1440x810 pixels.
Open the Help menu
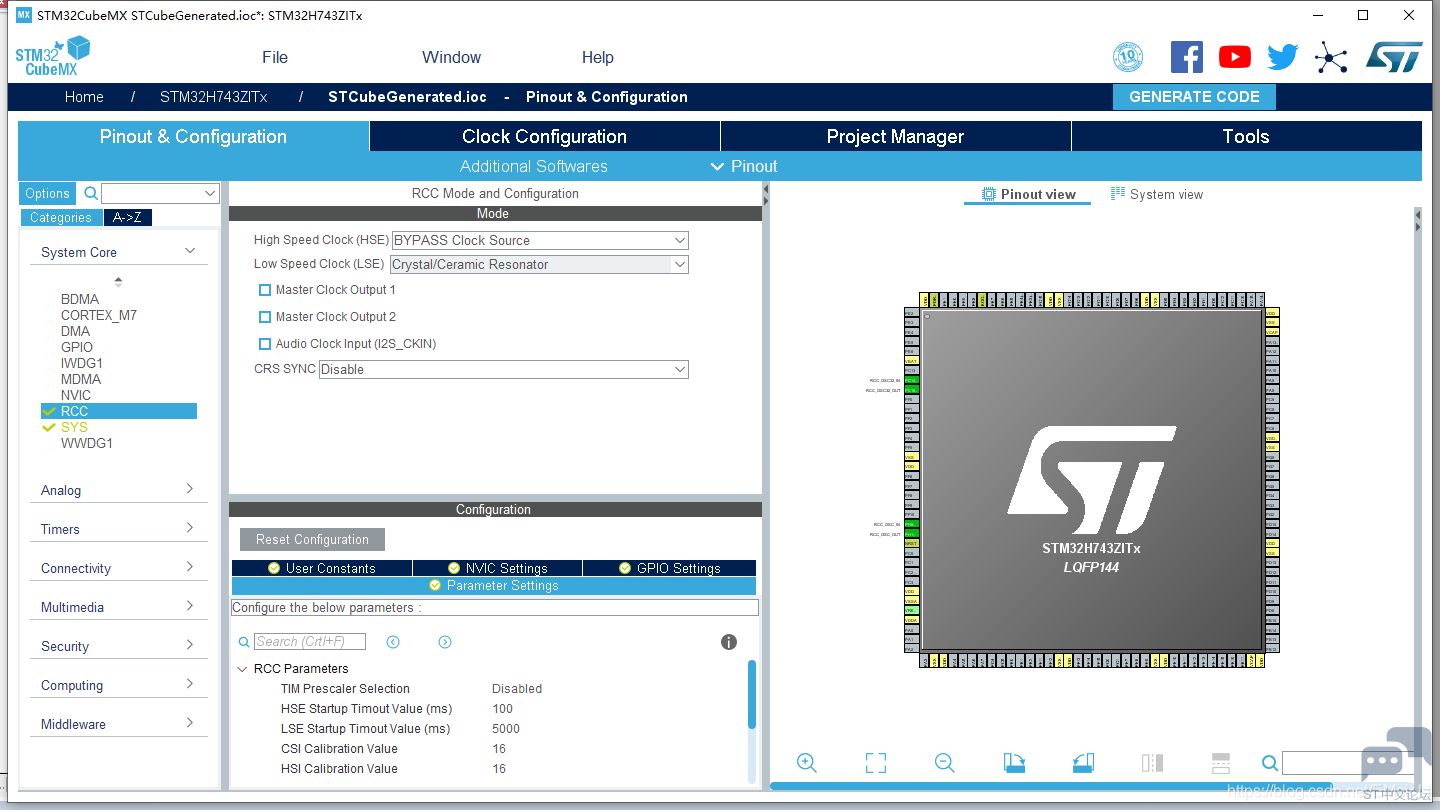[x=597, y=57]
